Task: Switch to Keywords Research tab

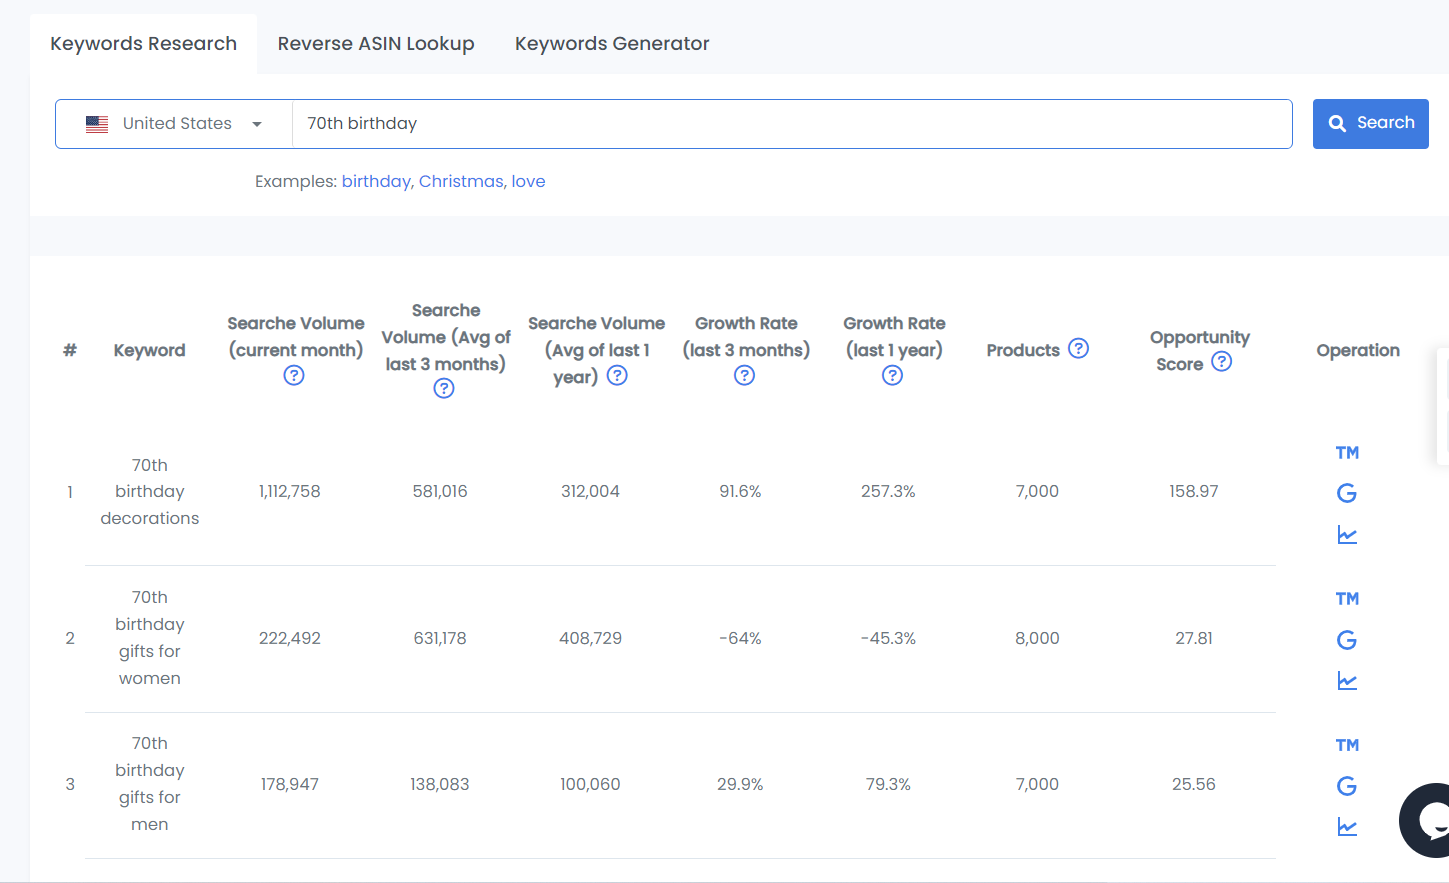Action: (x=144, y=44)
